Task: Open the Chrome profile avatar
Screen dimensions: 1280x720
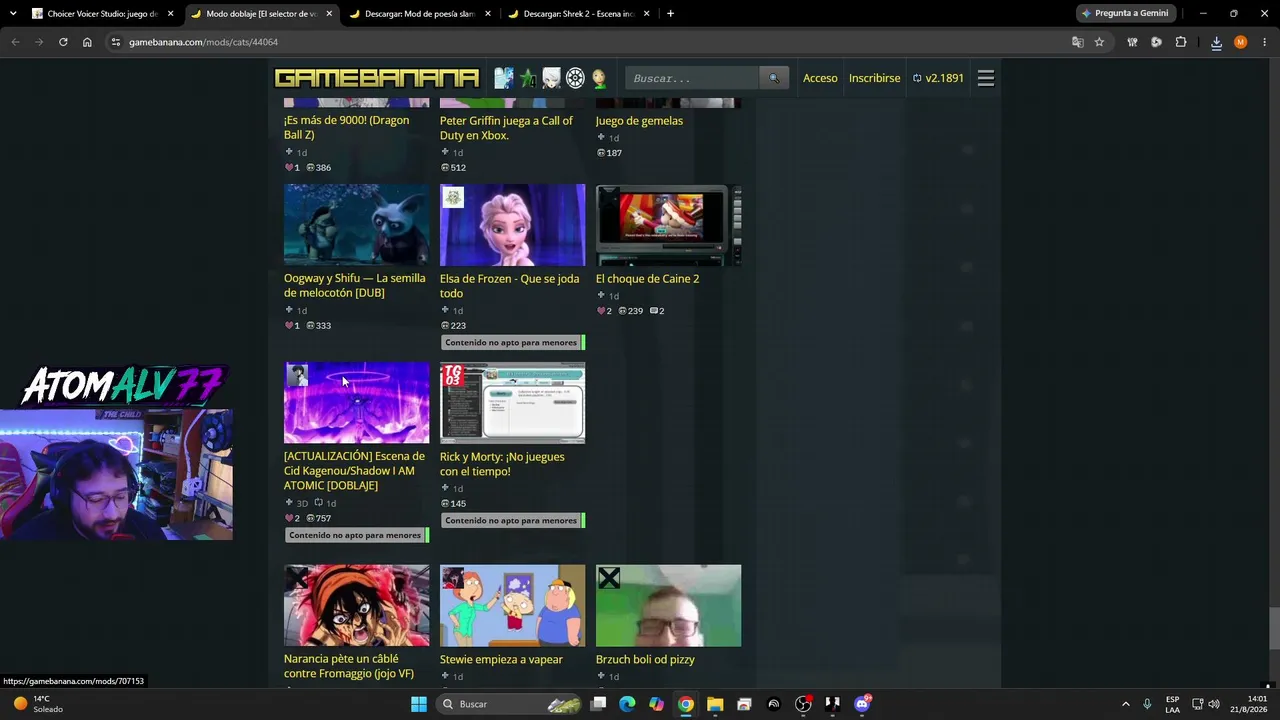Action: pyautogui.click(x=1240, y=42)
